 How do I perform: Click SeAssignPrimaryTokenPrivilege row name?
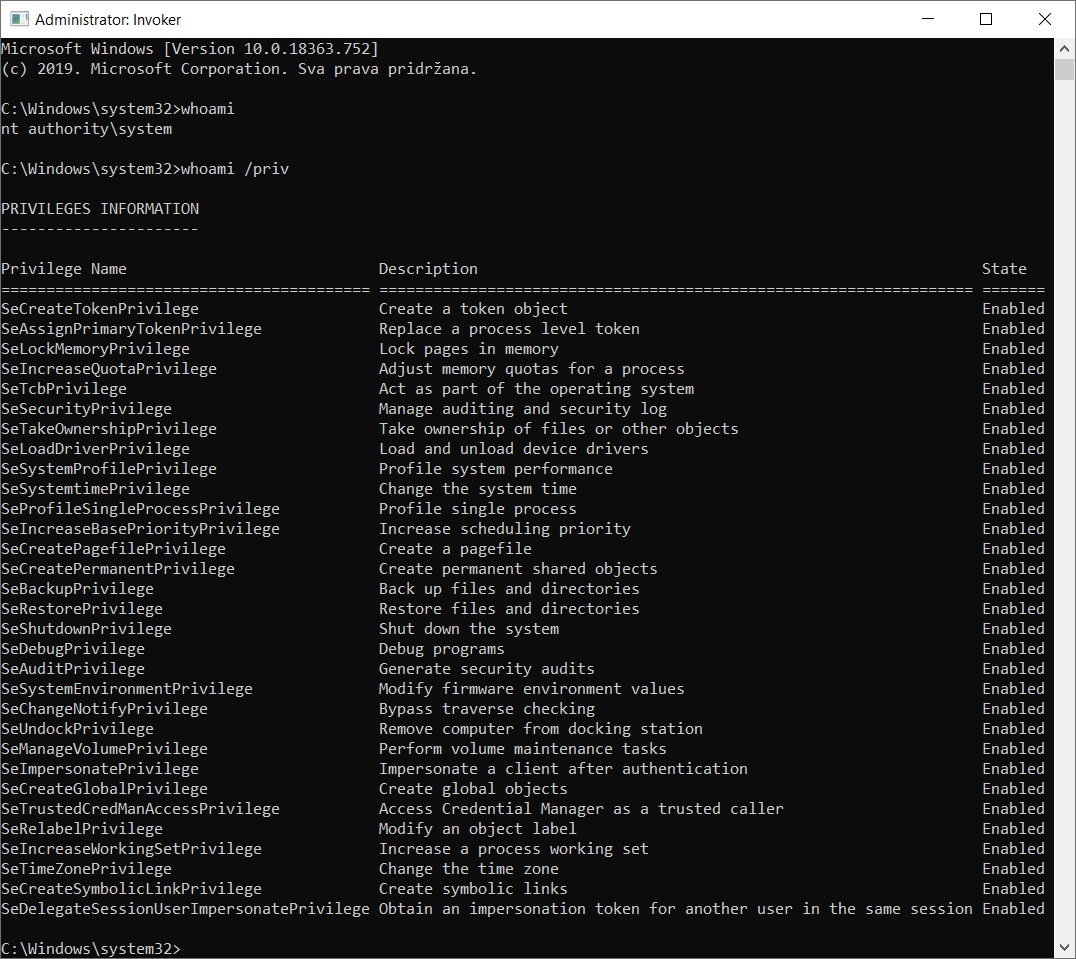[131, 329]
